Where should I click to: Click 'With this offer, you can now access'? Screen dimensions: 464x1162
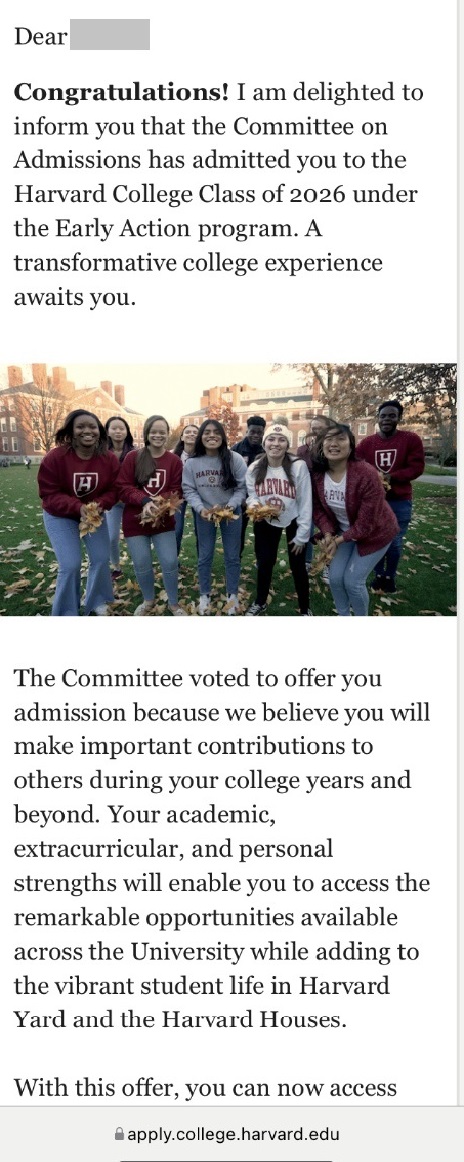coord(205,1088)
